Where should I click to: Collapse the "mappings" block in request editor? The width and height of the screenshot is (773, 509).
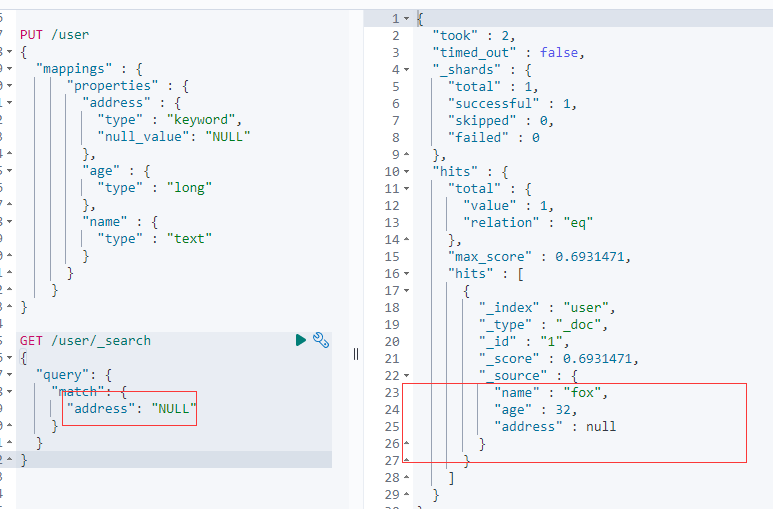point(9,69)
